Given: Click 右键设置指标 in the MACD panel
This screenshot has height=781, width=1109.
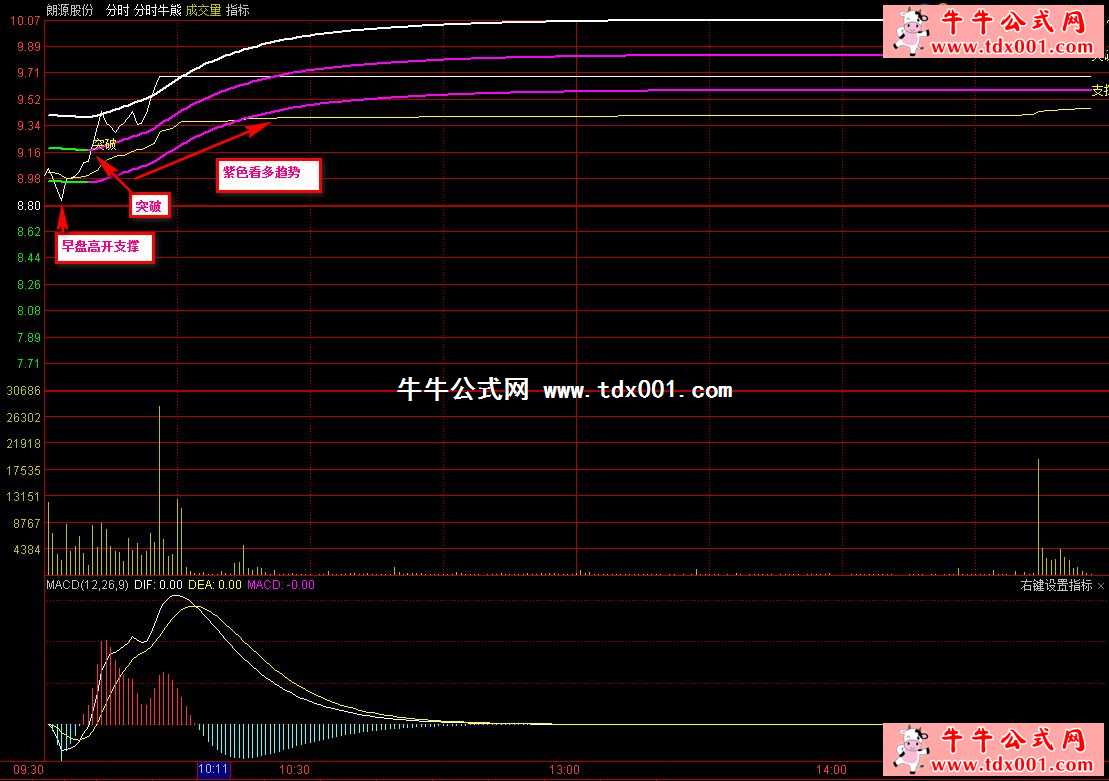Looking at the screenshot, I should [1056, 586].
